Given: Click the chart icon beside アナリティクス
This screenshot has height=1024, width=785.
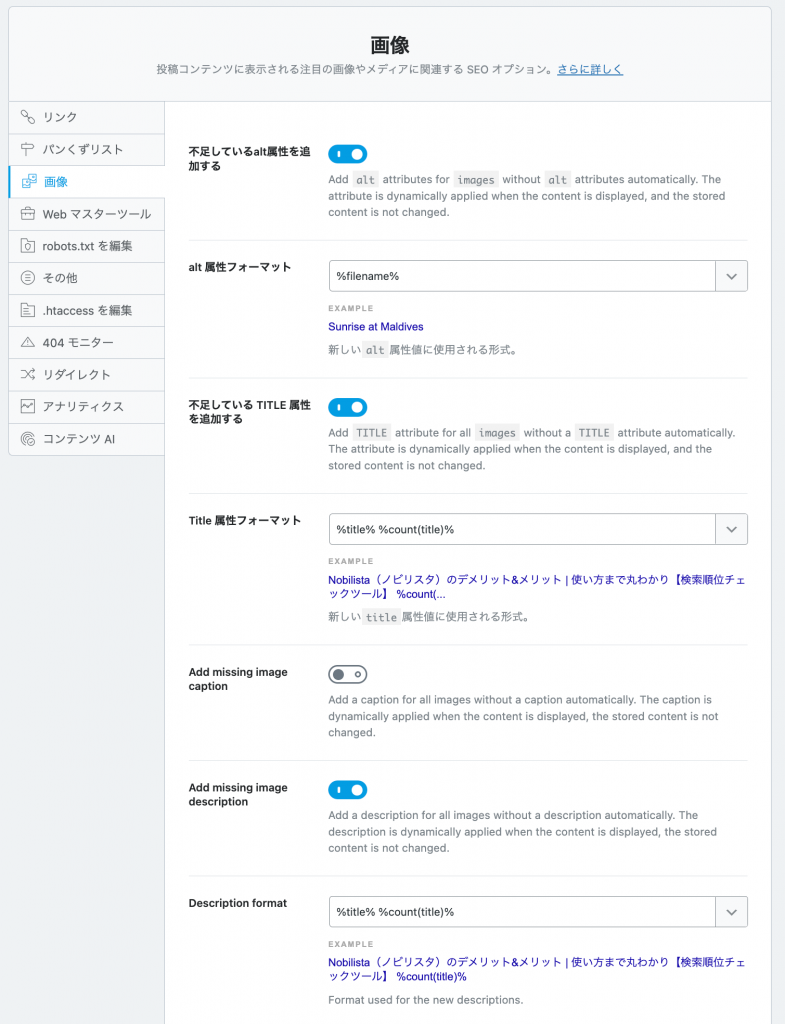Looking at the screenshot, I should pos(27,406).
